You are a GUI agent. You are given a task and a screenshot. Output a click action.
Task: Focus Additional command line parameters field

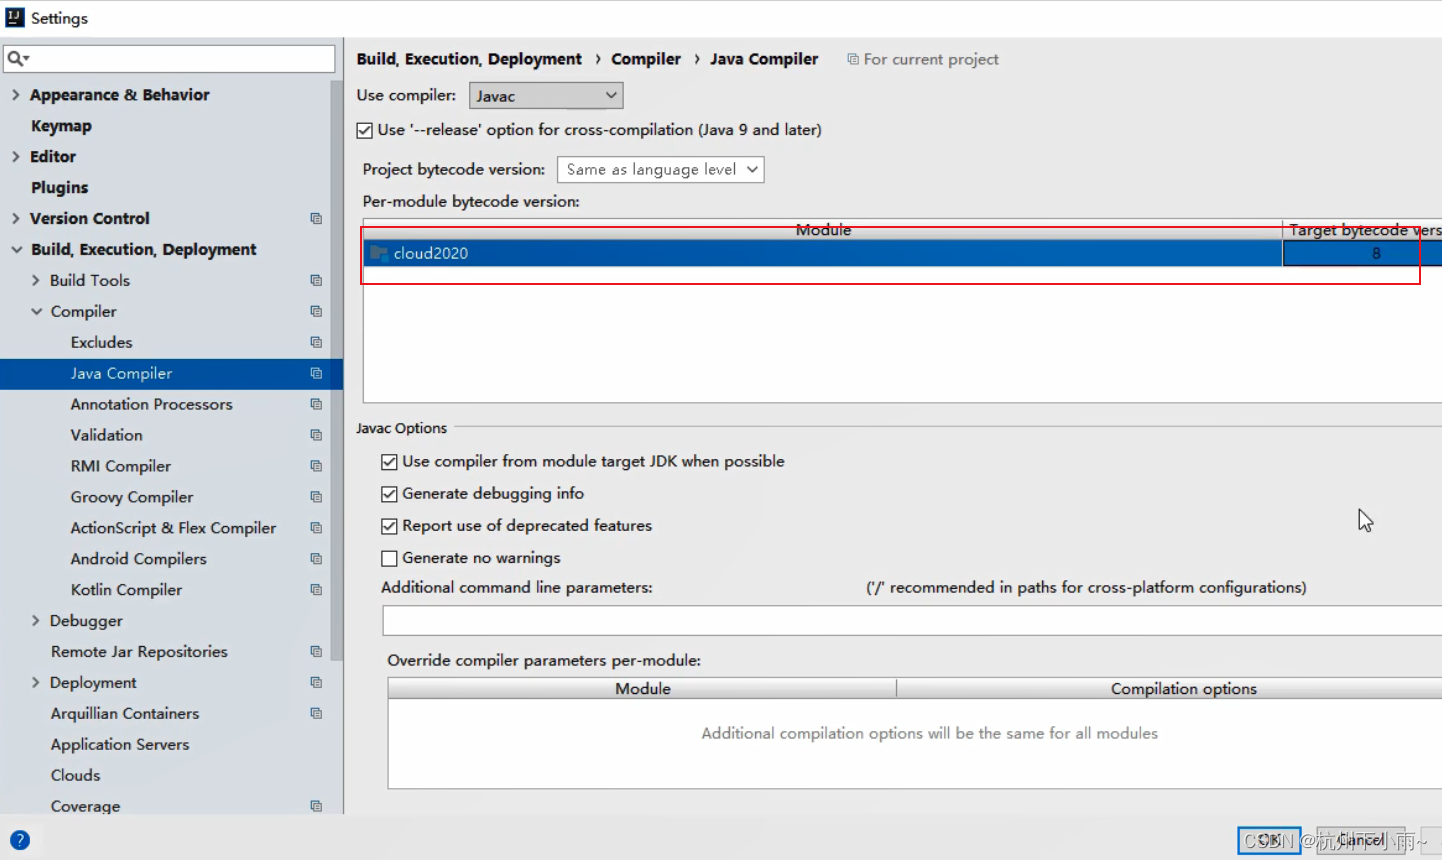(x=912, y=620)
